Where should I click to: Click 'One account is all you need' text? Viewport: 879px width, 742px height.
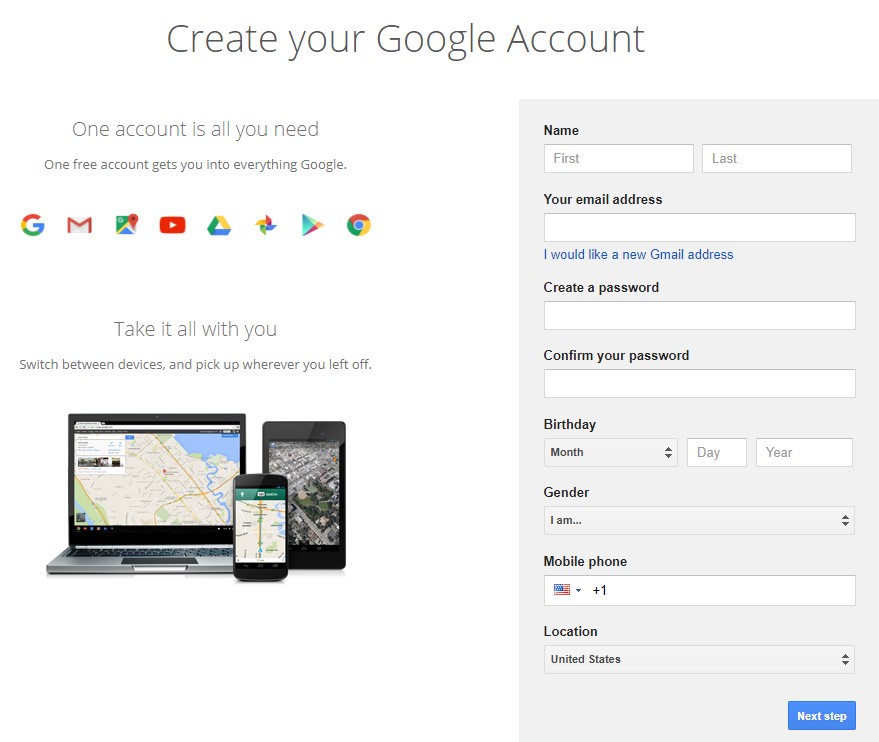[x=195, y=129]
